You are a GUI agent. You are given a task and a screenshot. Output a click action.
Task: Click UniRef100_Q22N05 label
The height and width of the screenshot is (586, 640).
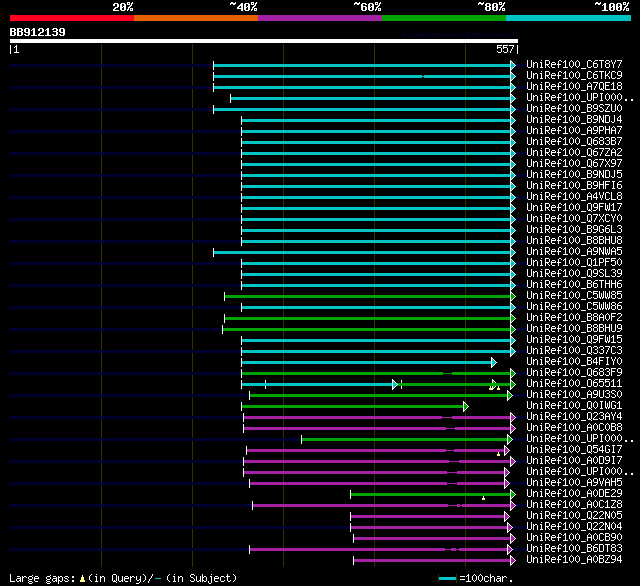click(x=574, y=516)
